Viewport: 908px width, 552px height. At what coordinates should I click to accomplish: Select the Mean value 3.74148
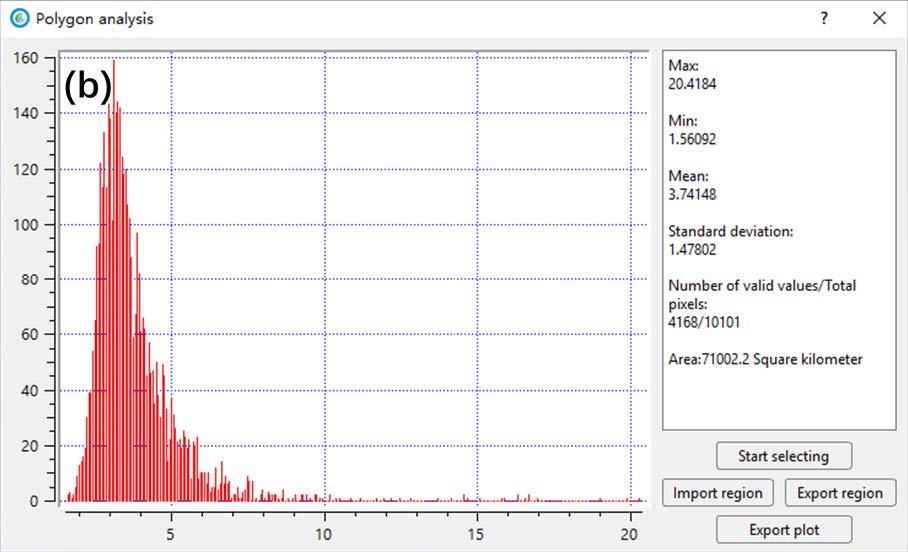click(692, 194)
